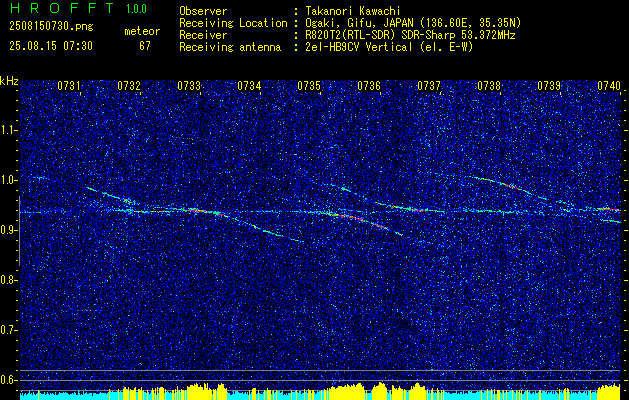The width and height of the screenshot is (629, 400).
Task: Click the 0735 time marker
Action: pos(309,85)
